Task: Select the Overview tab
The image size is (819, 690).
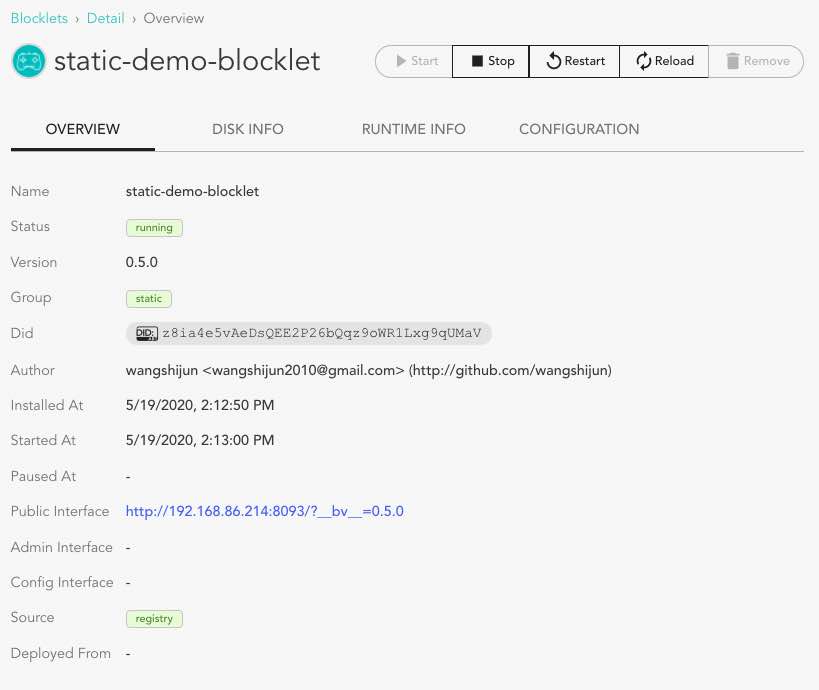Action: [83, 129]
